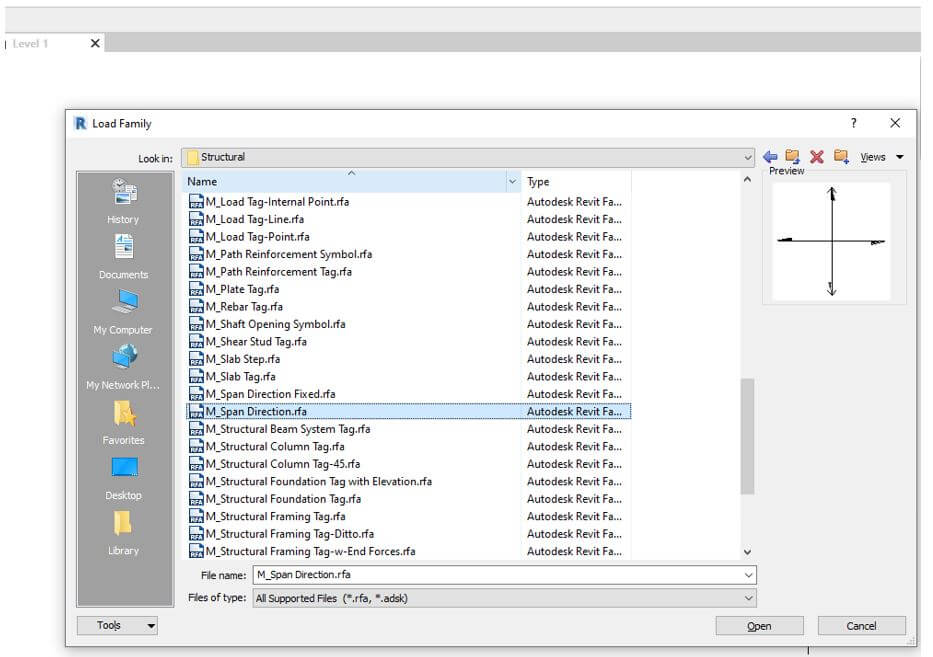Click the Open button
Image resolution: width=933 pixels, height=657 pixels.
759,625
